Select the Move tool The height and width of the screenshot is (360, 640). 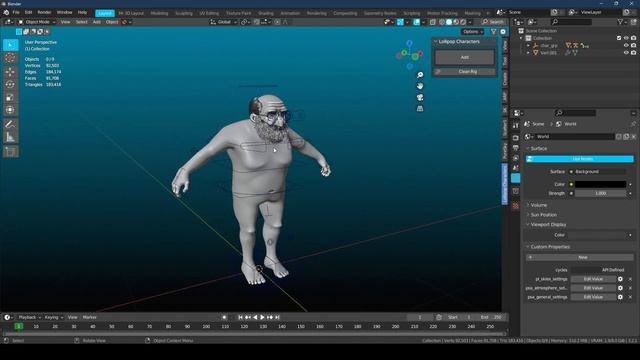point(11,72)
